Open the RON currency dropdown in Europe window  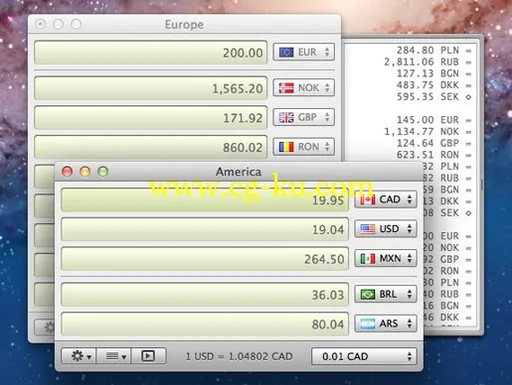click(x=304, y=147)
